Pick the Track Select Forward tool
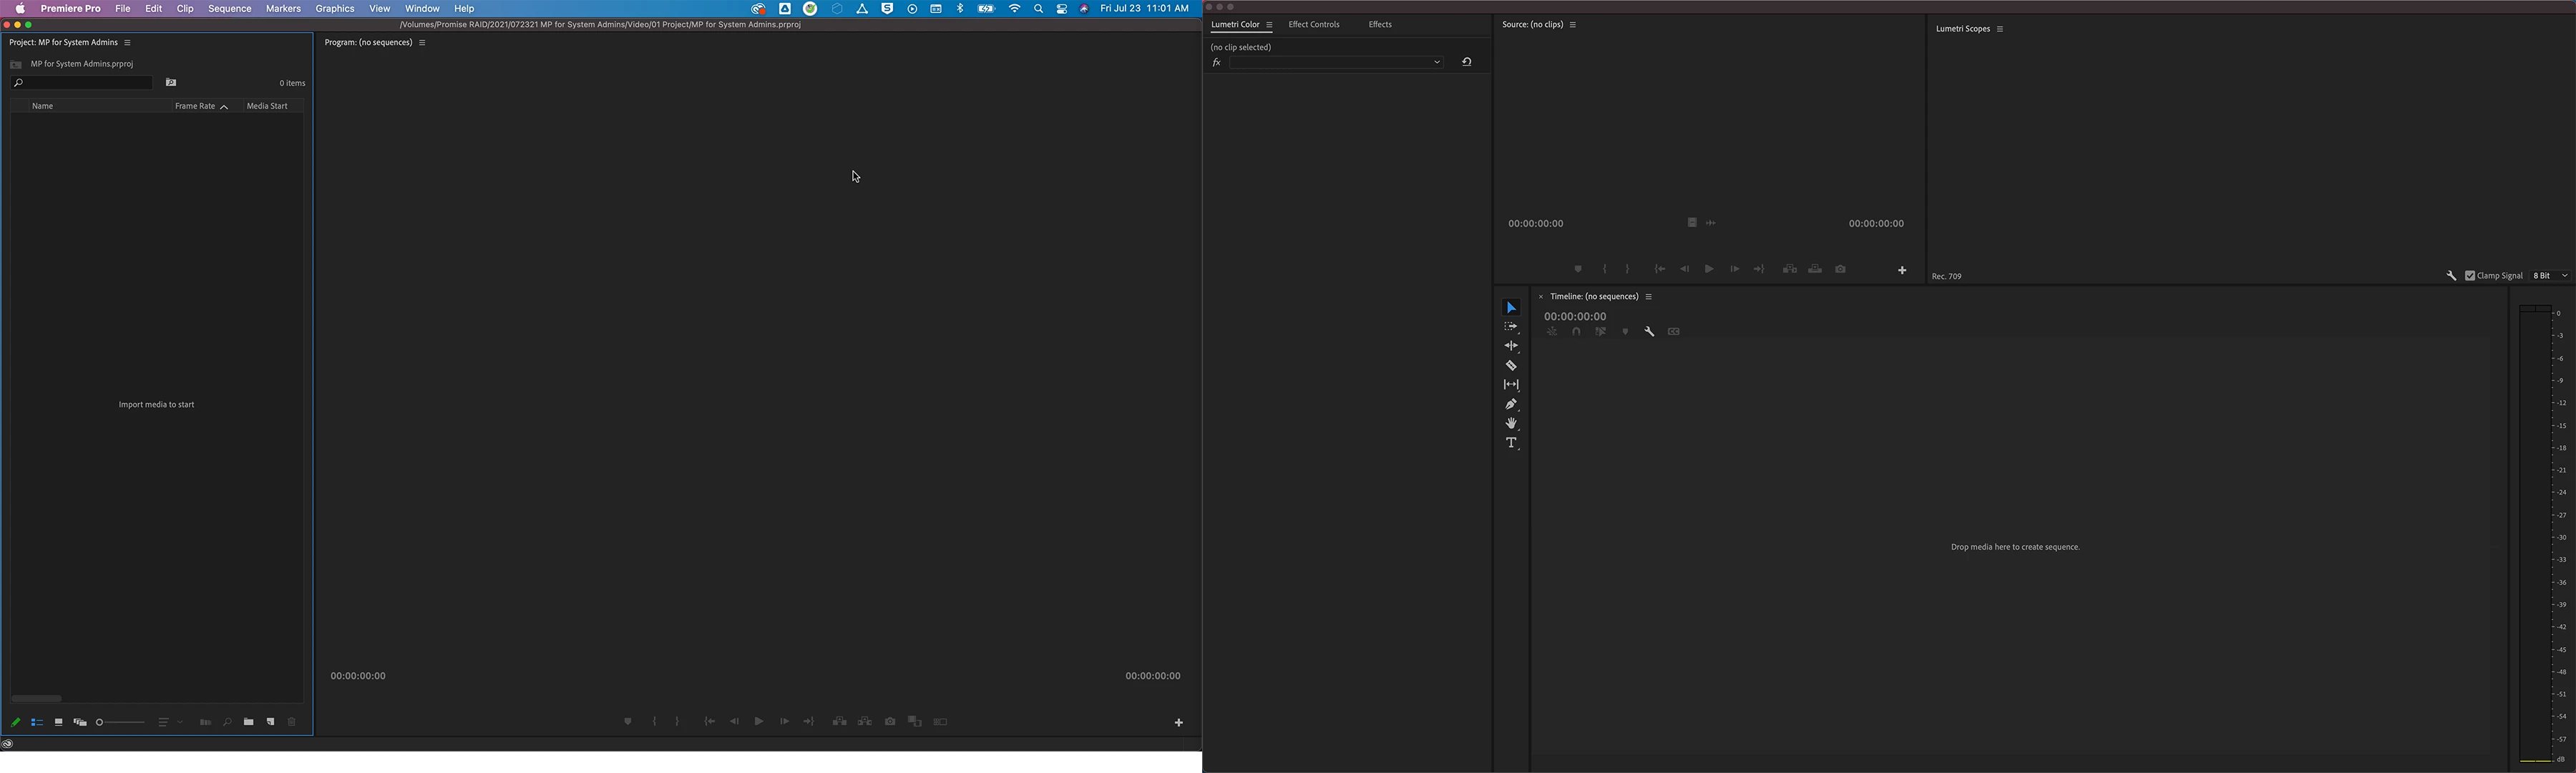 coord(1511,327)
